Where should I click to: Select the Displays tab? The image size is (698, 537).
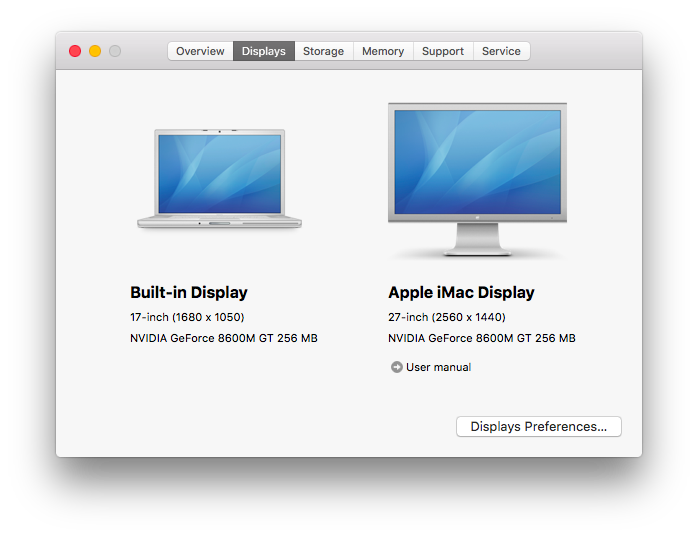(264, 51)
